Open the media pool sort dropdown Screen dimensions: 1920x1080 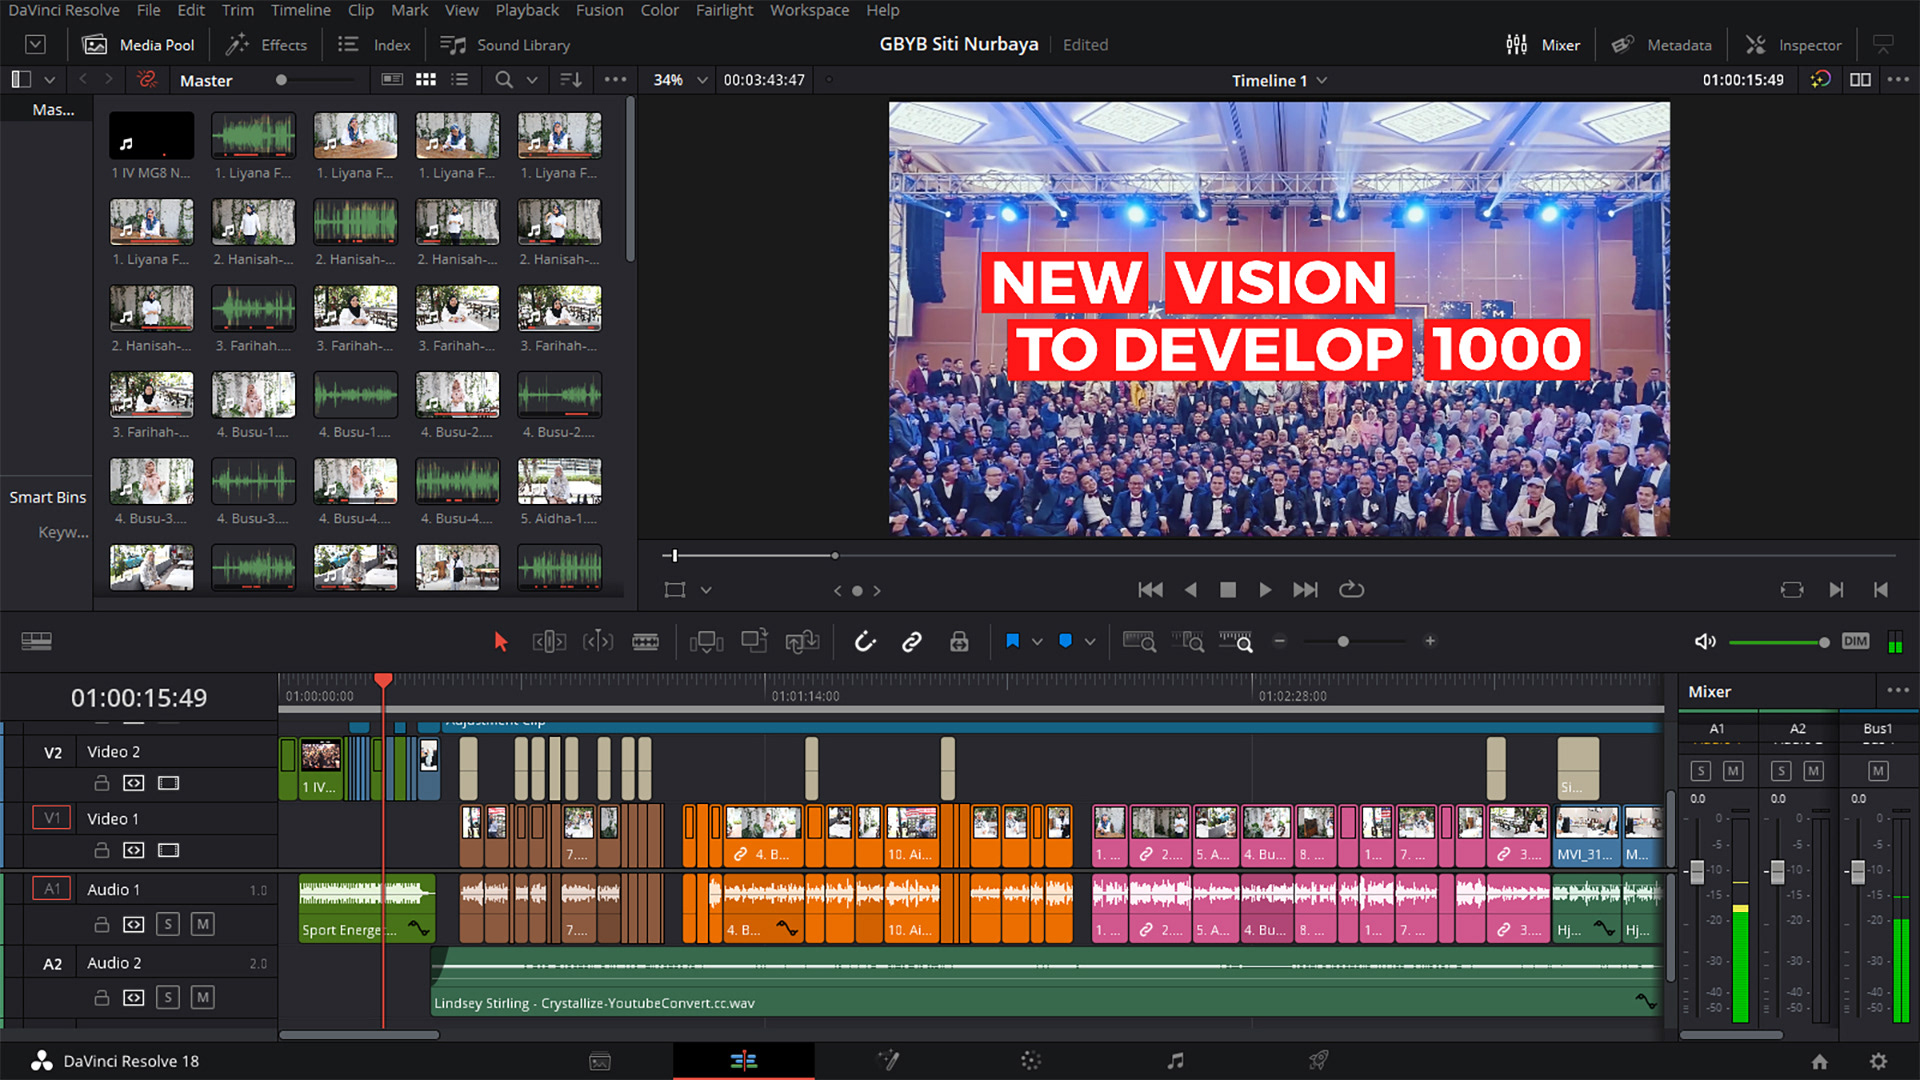(x=571, y=80)
